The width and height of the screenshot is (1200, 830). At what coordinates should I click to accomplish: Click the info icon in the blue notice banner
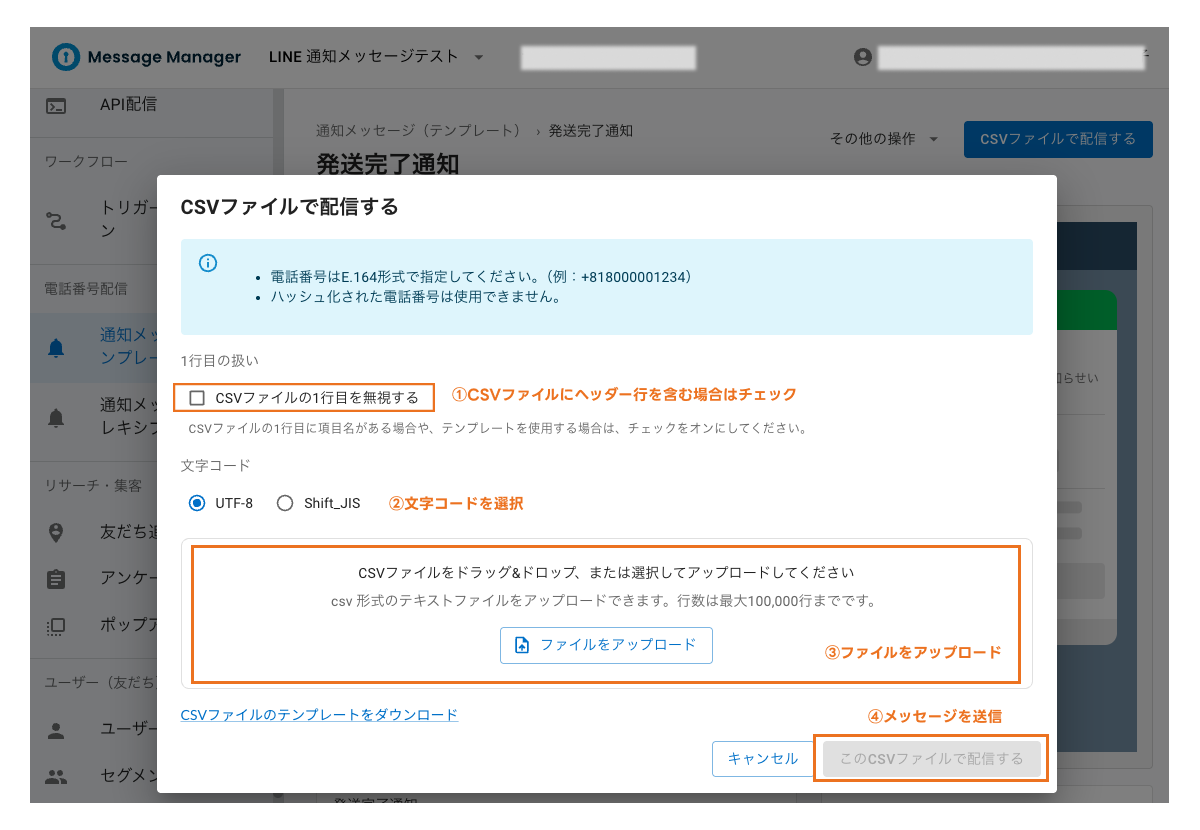point(208,263)
